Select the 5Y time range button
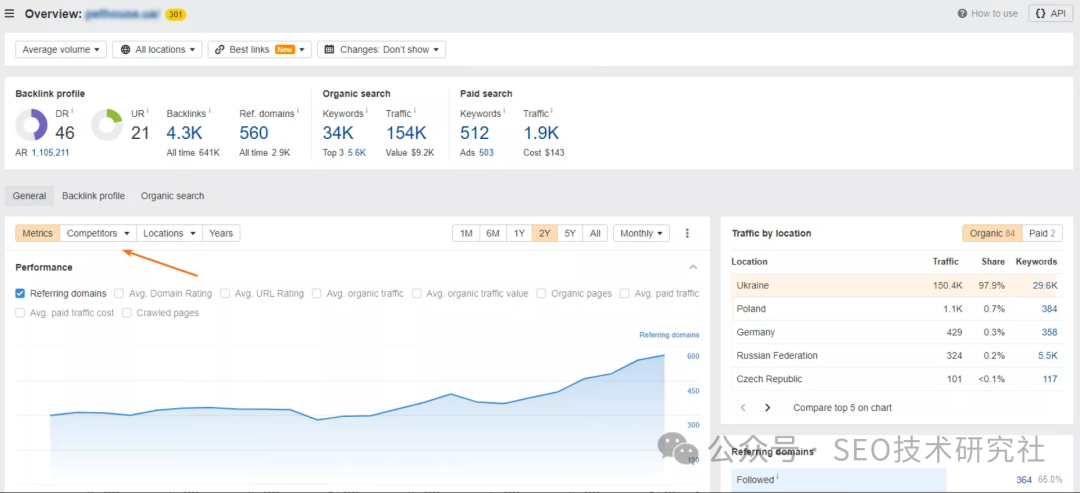 tap(570, 233)
